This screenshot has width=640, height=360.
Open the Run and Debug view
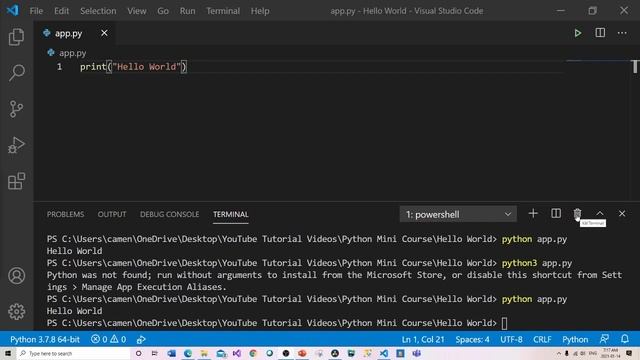pyautogui.click(x=16, y=145)
